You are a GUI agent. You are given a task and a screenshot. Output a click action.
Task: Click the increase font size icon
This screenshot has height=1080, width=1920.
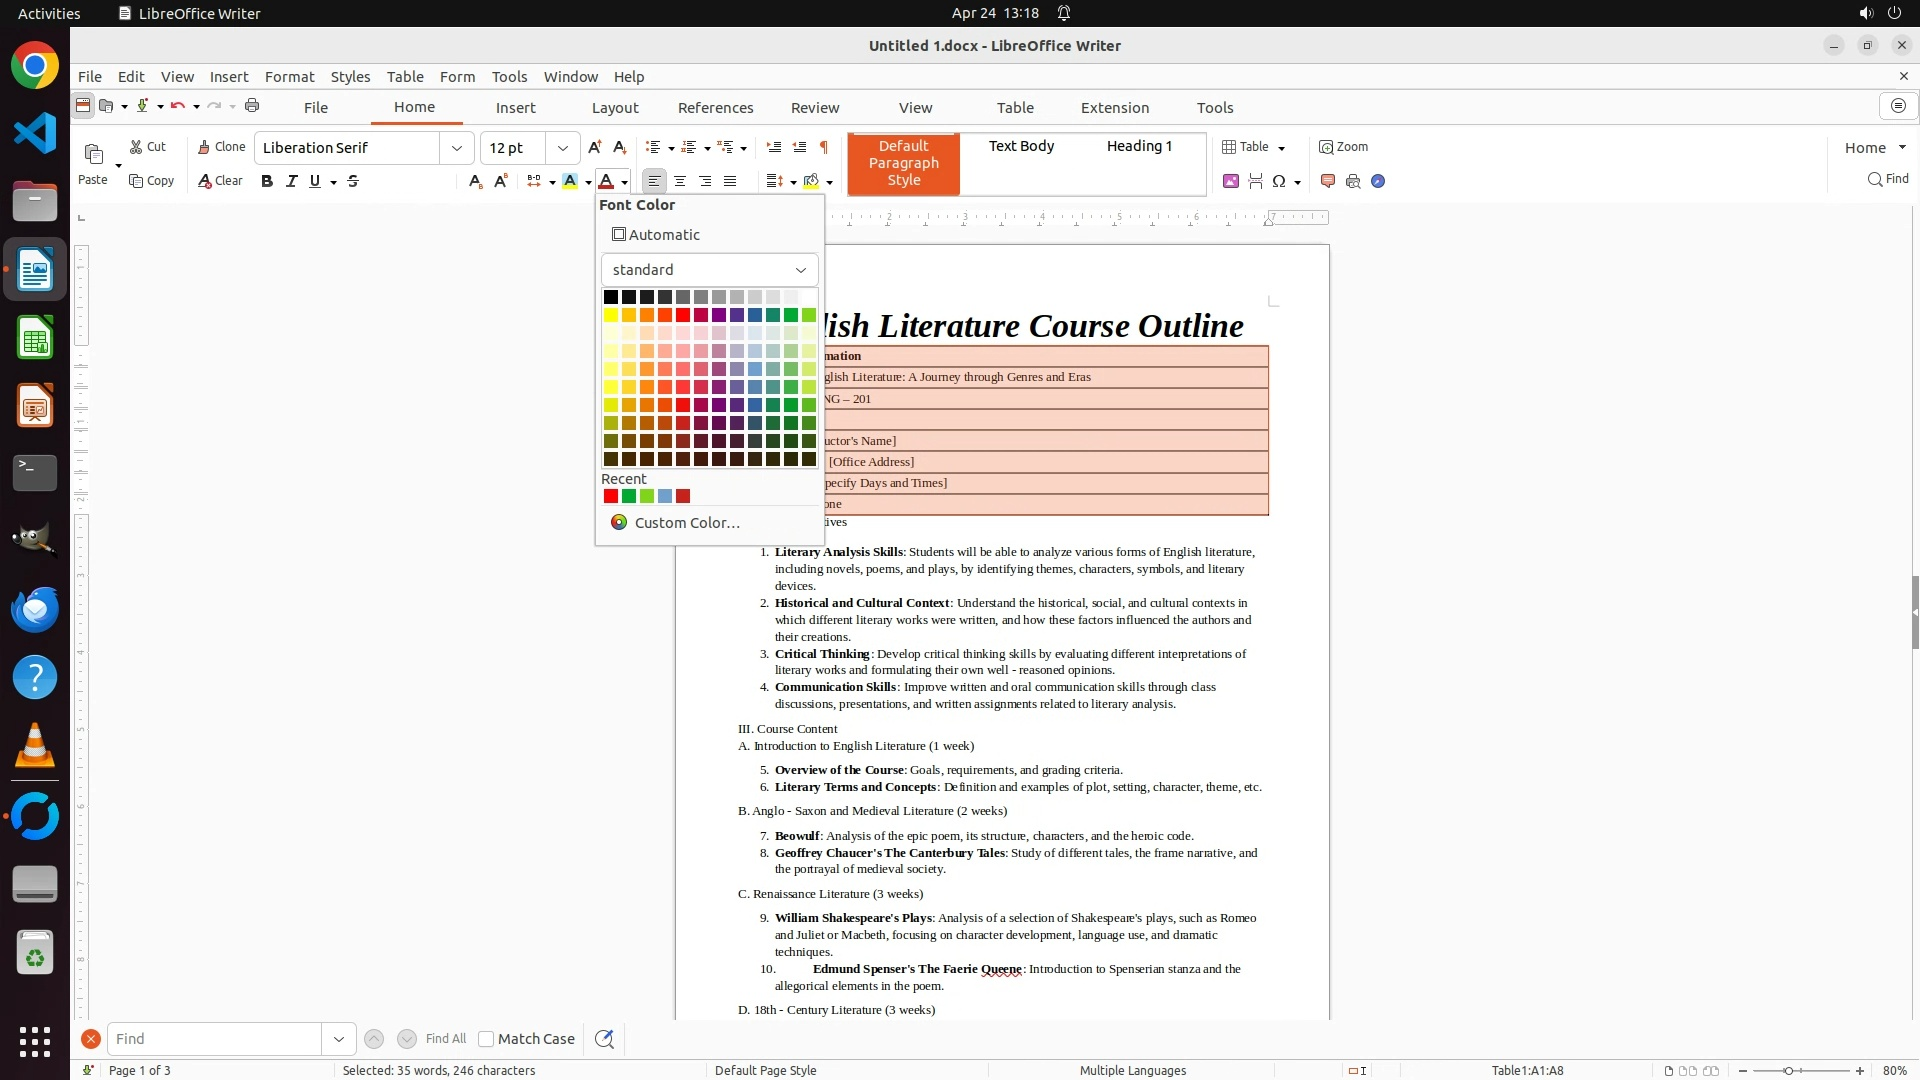(594, 147)
